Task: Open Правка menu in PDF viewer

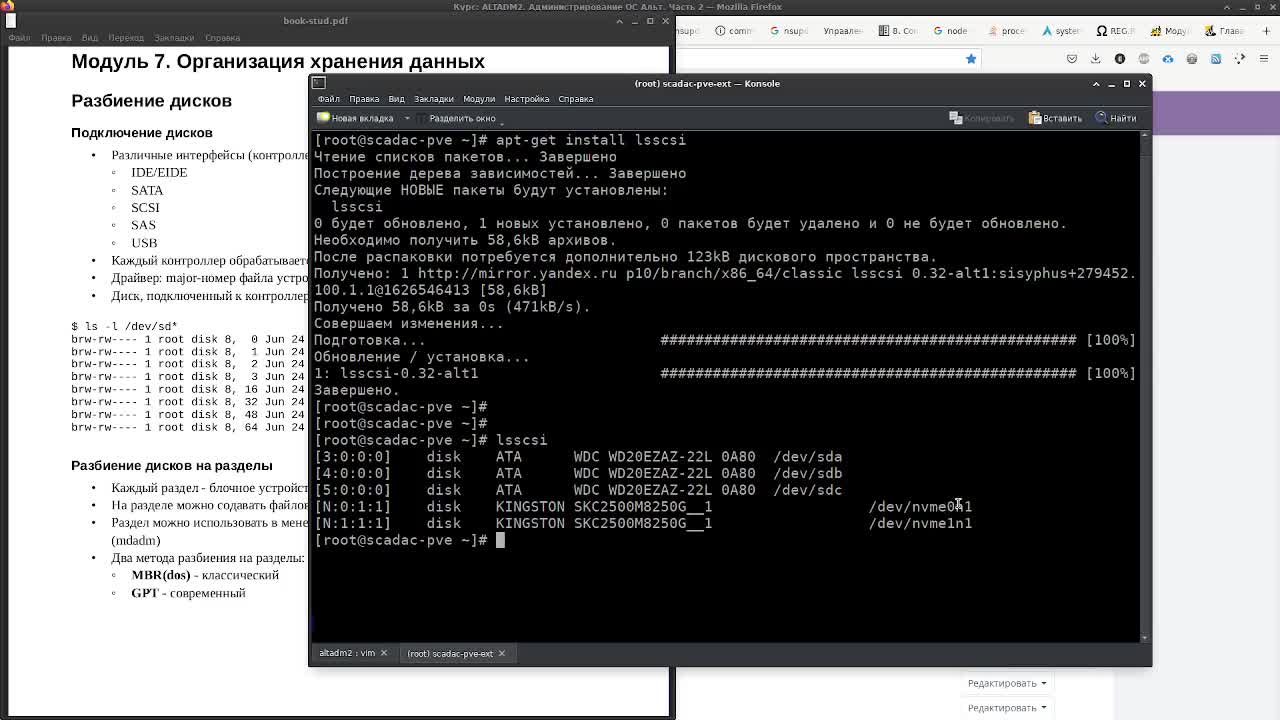Action: coord(56,38)
